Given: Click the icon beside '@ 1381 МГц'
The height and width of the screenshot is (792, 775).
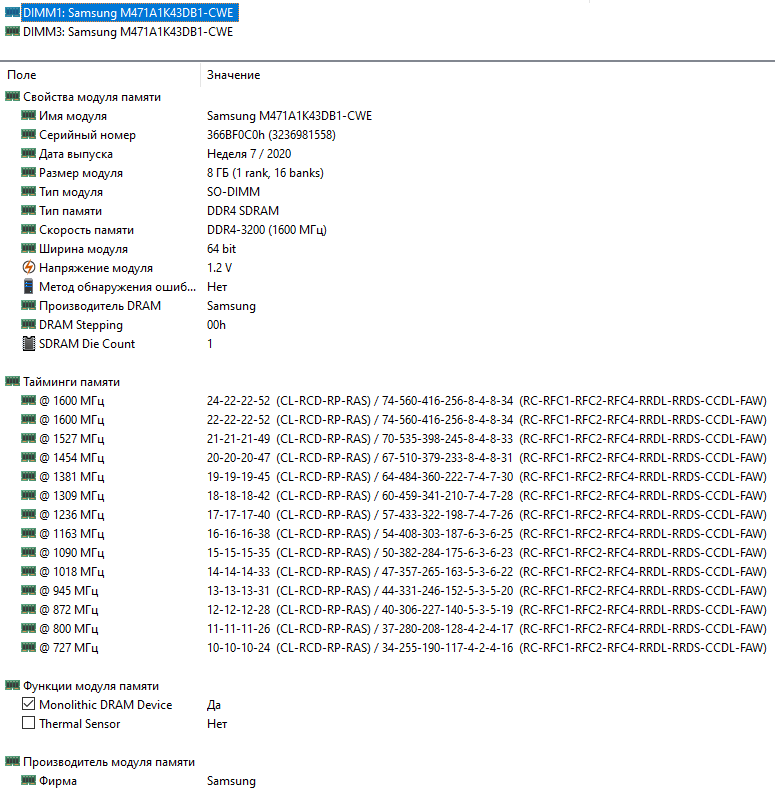Looking at the screenshot, I should point(28,476).
